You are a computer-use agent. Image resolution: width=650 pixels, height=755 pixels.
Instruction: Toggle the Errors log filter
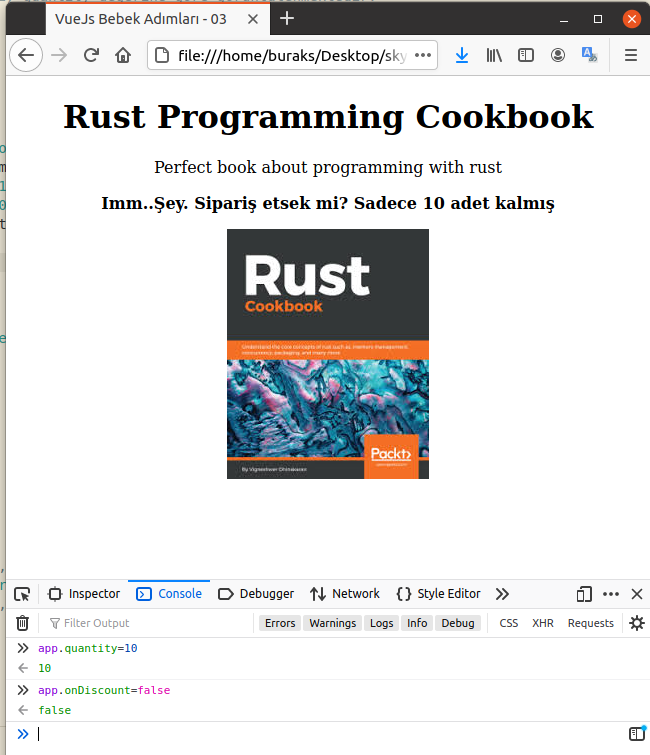pyautogui.click(x=280, y=623)
